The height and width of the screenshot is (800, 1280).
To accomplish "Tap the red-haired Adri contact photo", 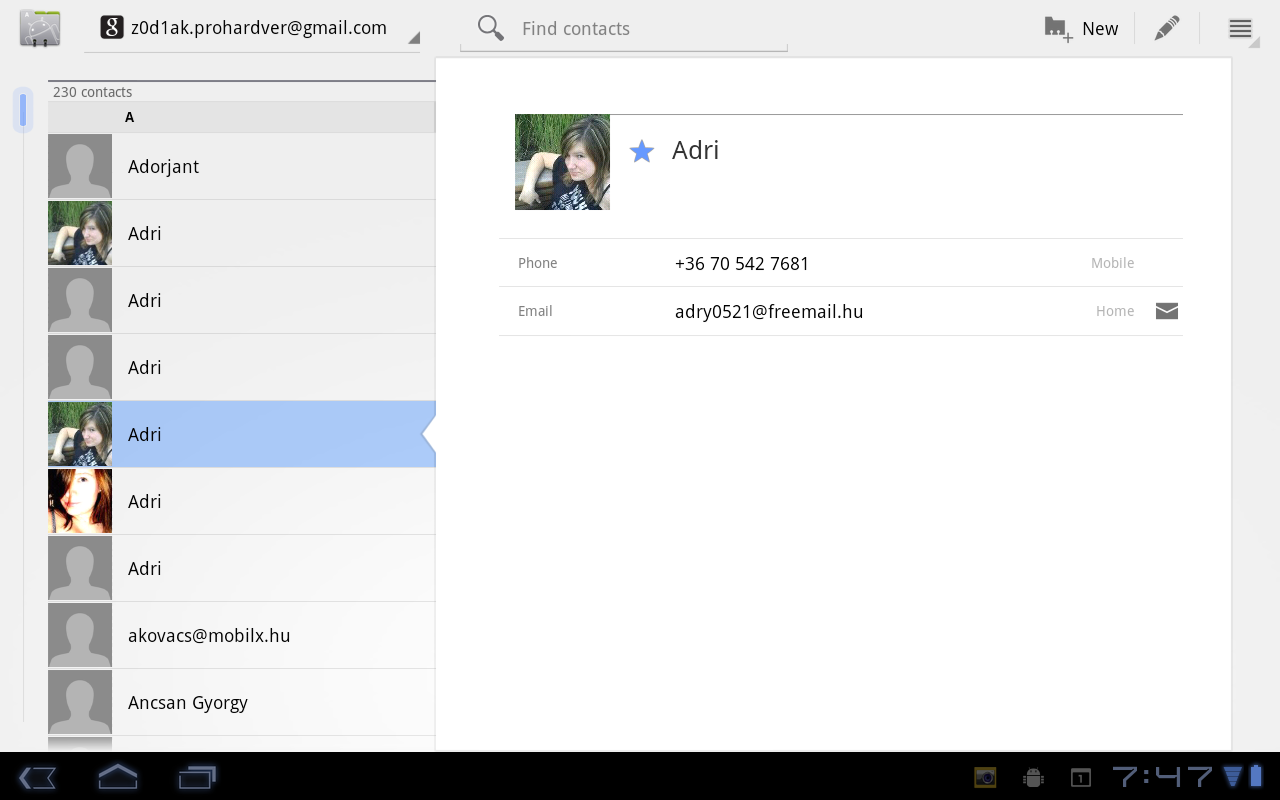I will pos(80,501).
